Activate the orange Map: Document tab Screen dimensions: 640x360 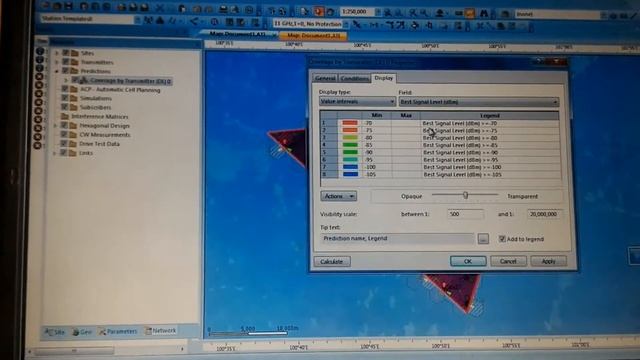(x=313, y=36)
